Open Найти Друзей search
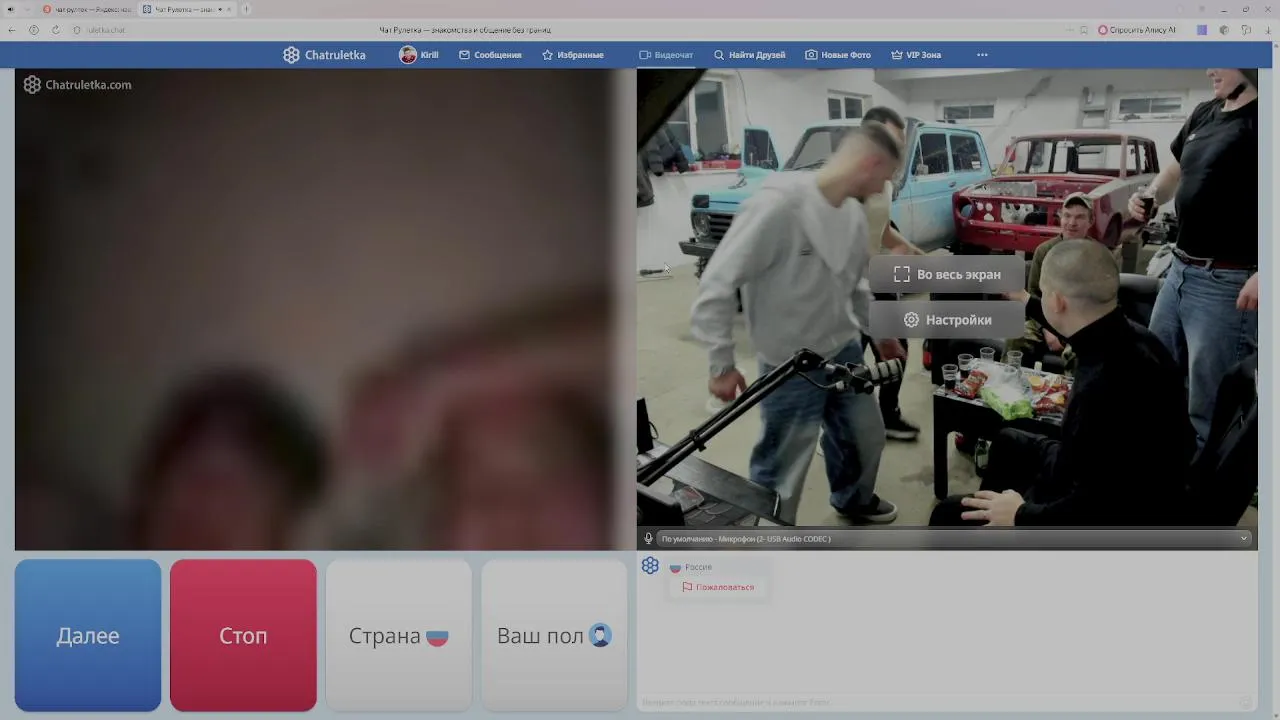Image resolution: width=1280 pixels, height=720 pixels. click(x=749, y=55)
